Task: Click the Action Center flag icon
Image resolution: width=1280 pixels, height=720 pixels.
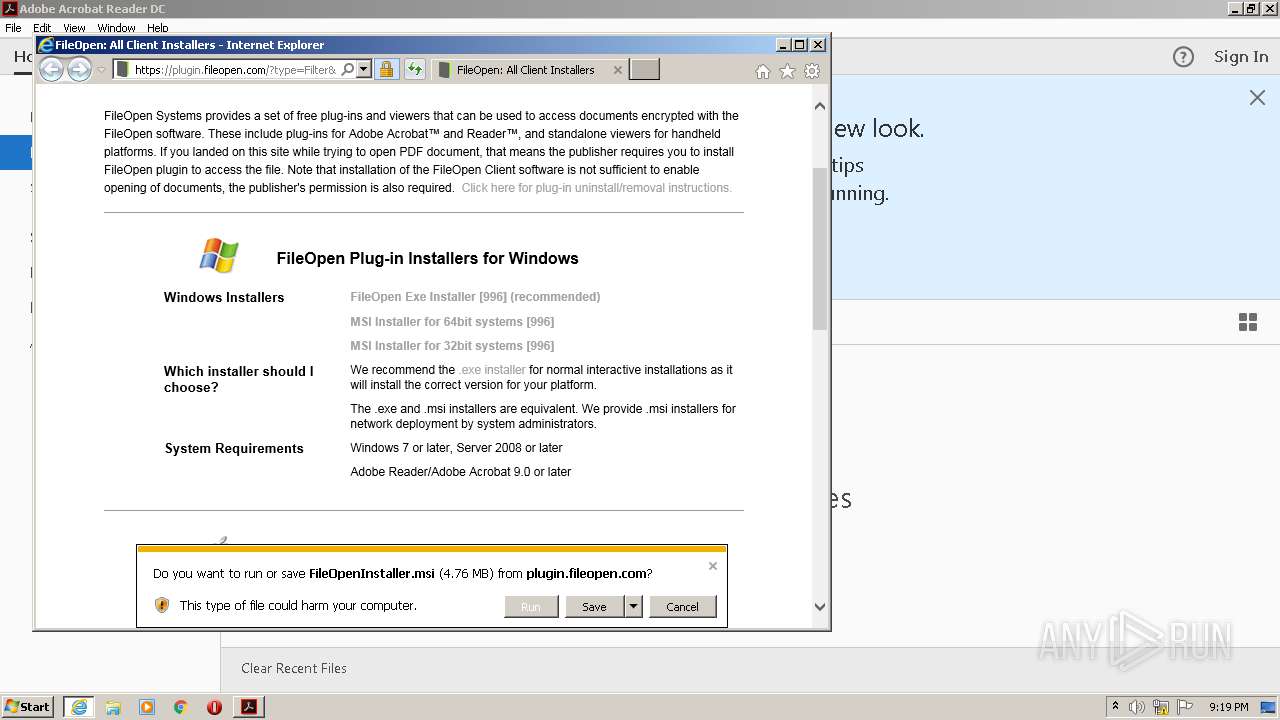Action: 1184,707
